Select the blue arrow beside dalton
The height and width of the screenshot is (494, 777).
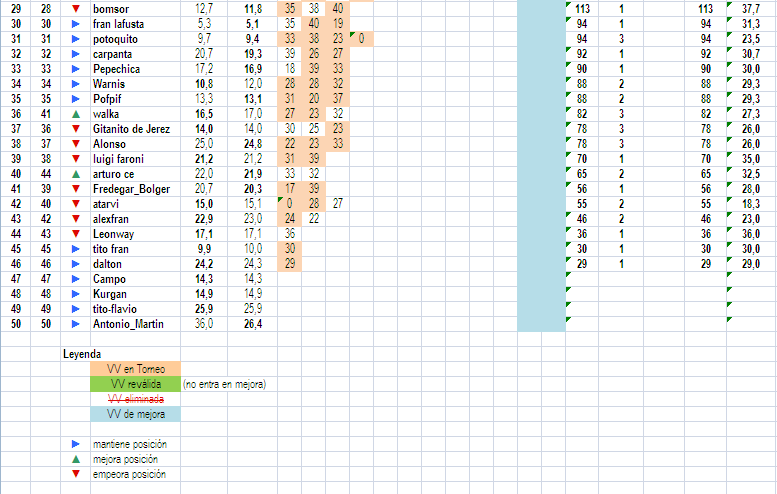pos(76,264)
